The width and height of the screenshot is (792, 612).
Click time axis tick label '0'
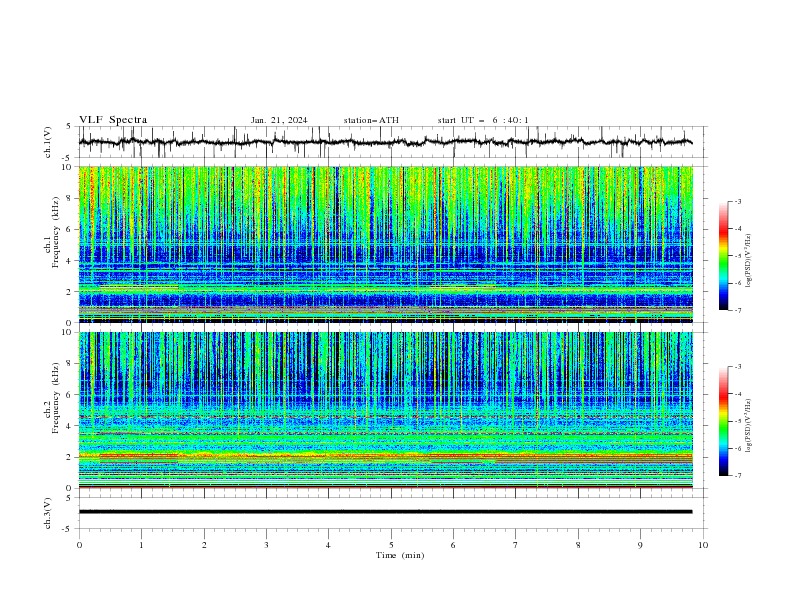[79, 545]
